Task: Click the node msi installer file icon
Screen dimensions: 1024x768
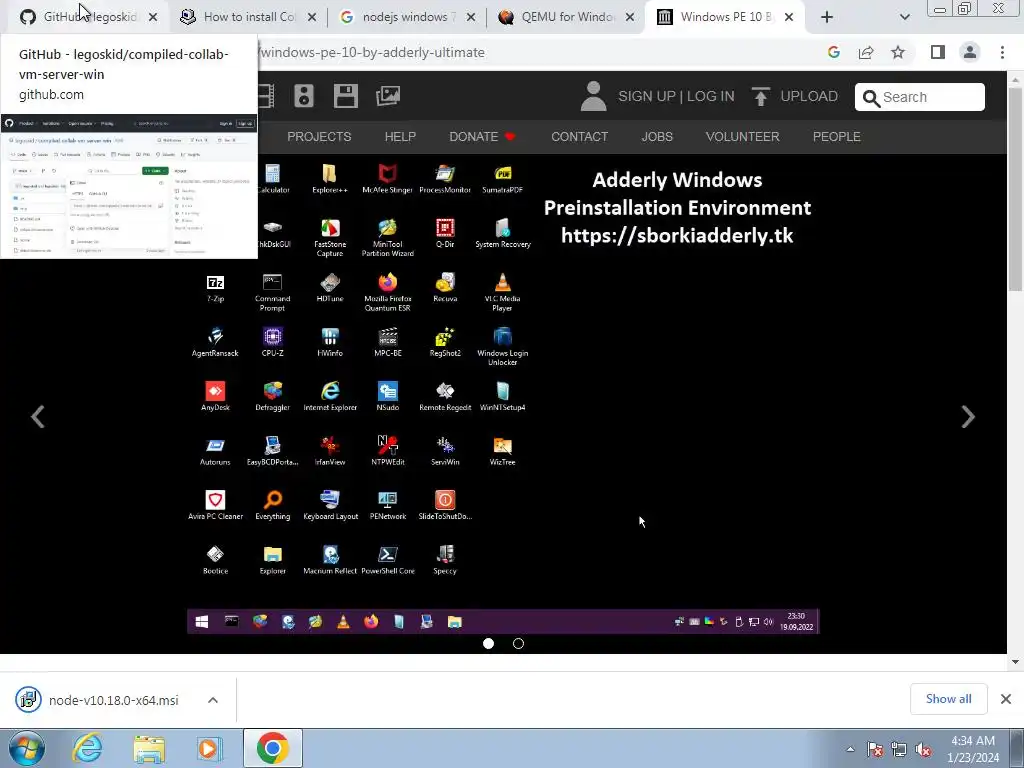Action: [28, 700]
